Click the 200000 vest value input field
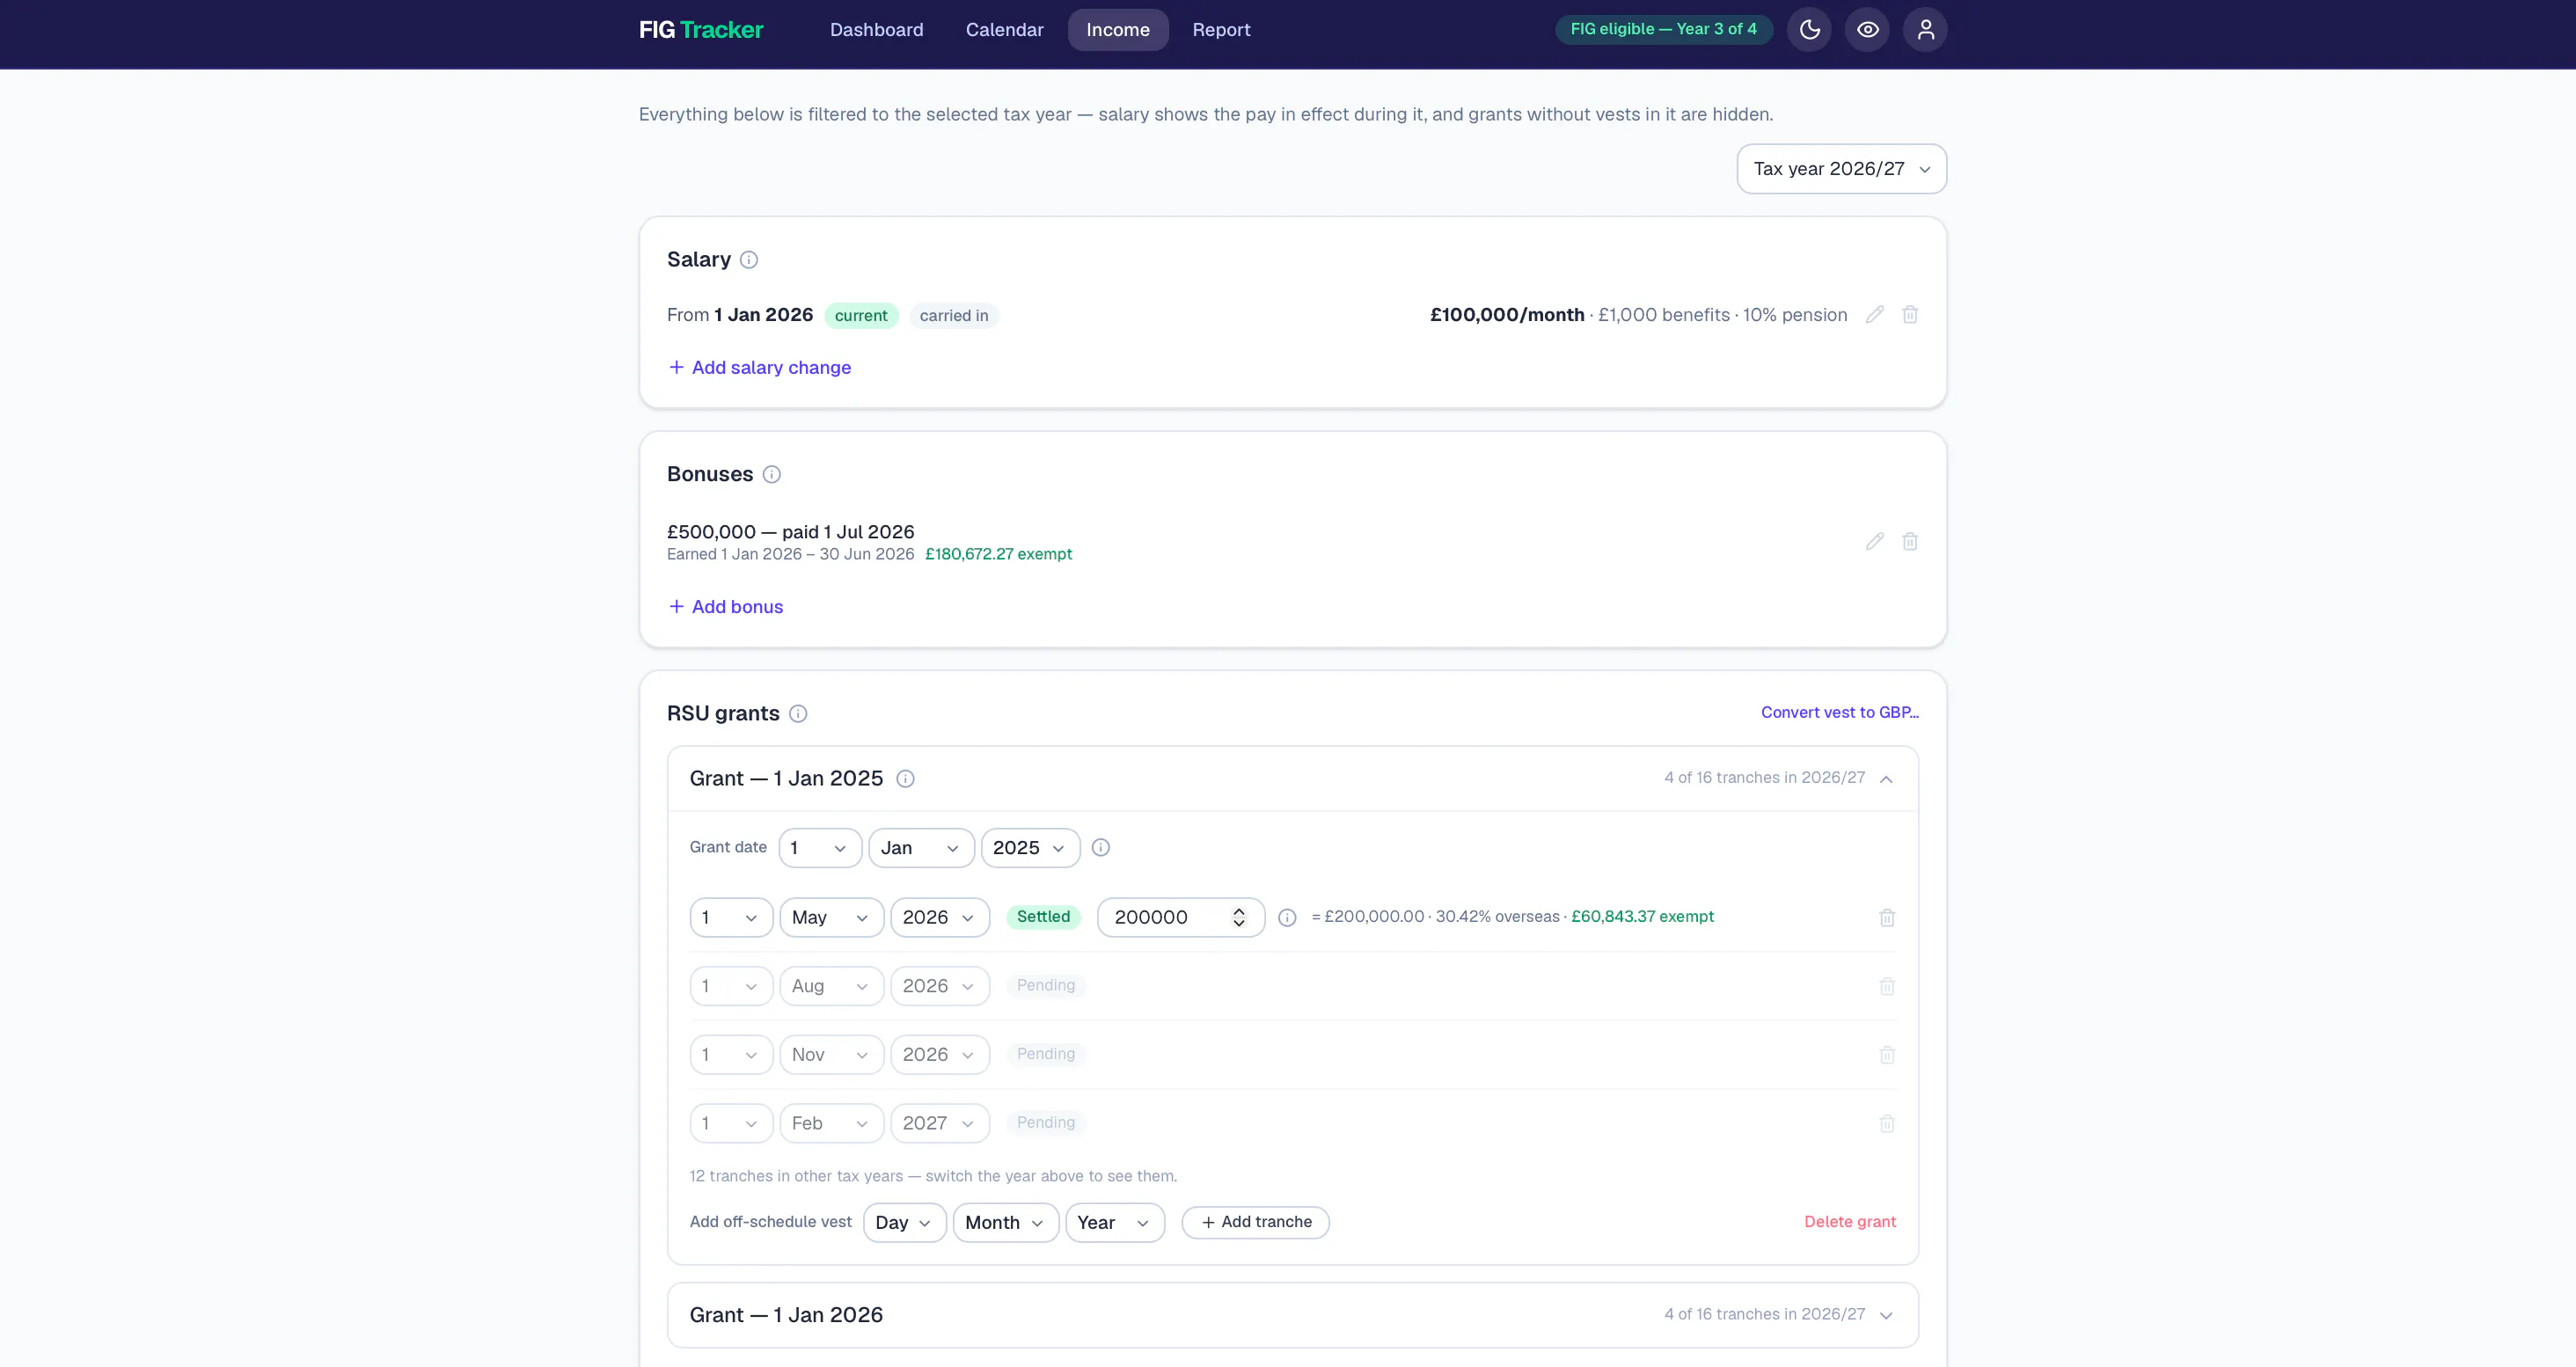 coord(1180,918)
